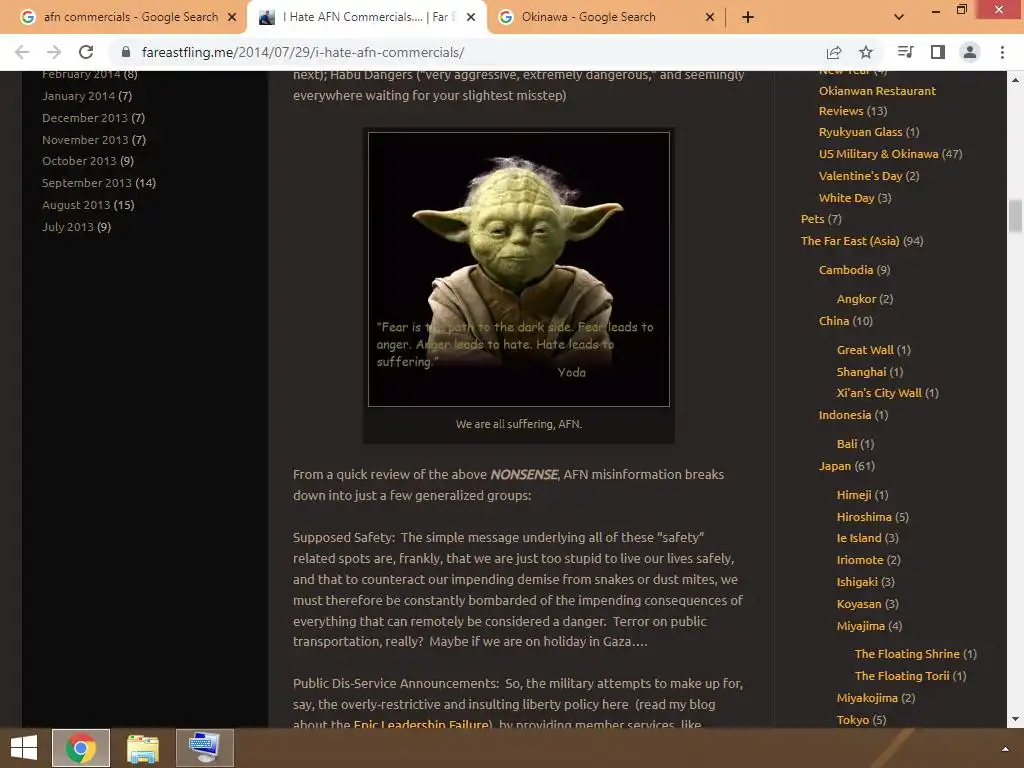Close the 'afn commercials' search tab

coord(232,17)
